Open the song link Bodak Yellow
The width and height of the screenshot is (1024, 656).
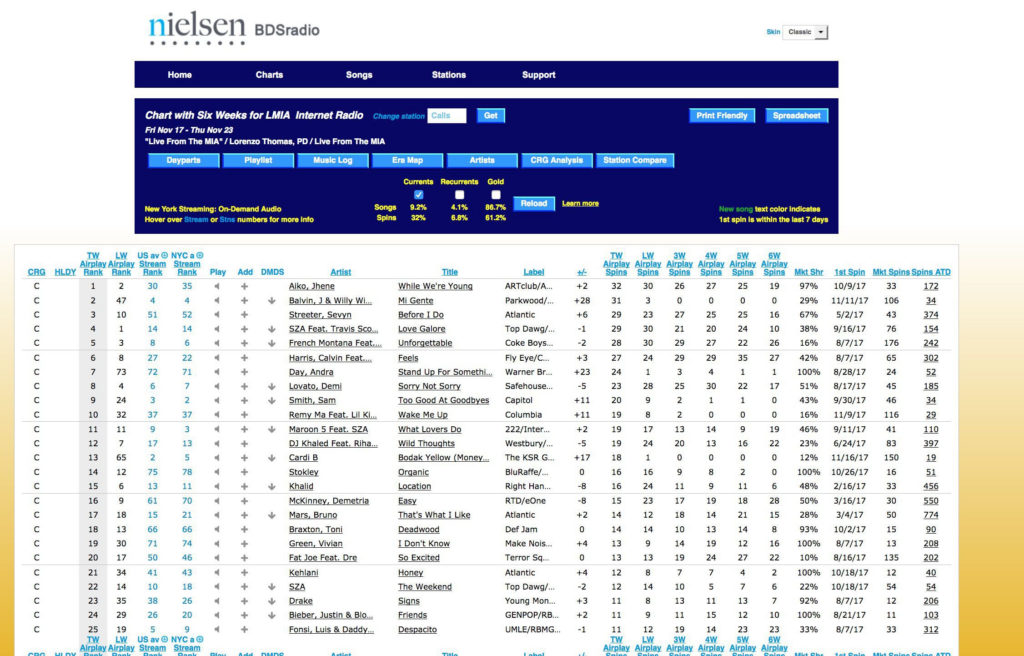point(443,458)
